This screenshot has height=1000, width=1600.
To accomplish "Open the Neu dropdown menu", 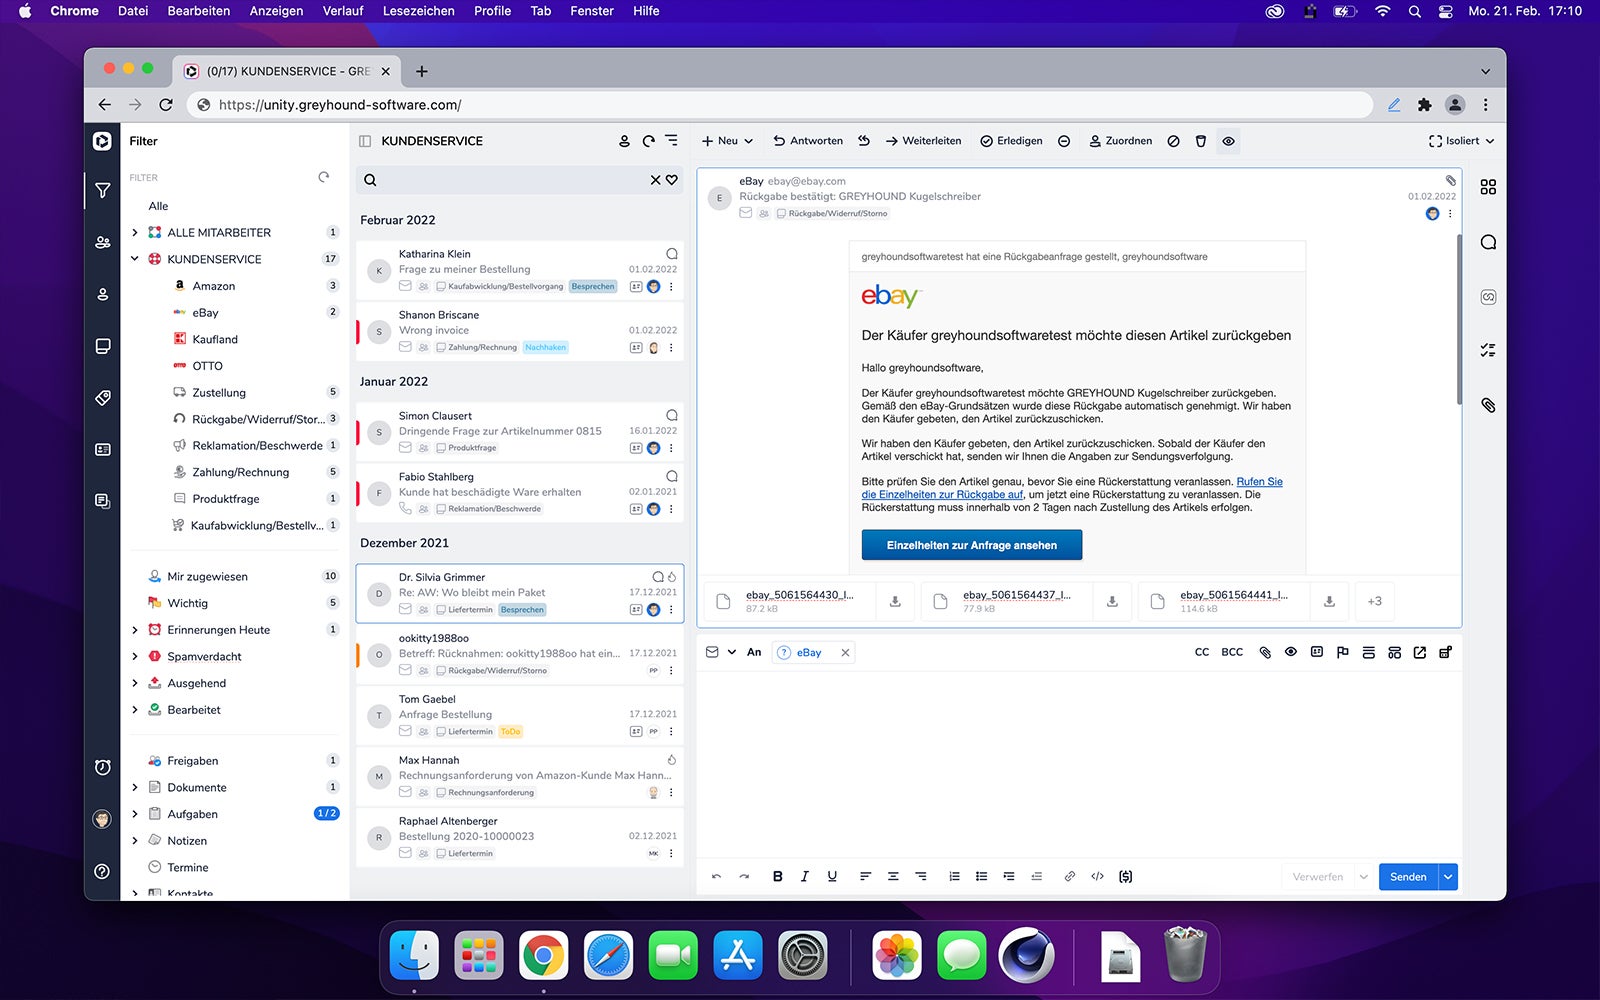I will coord(728,141).
